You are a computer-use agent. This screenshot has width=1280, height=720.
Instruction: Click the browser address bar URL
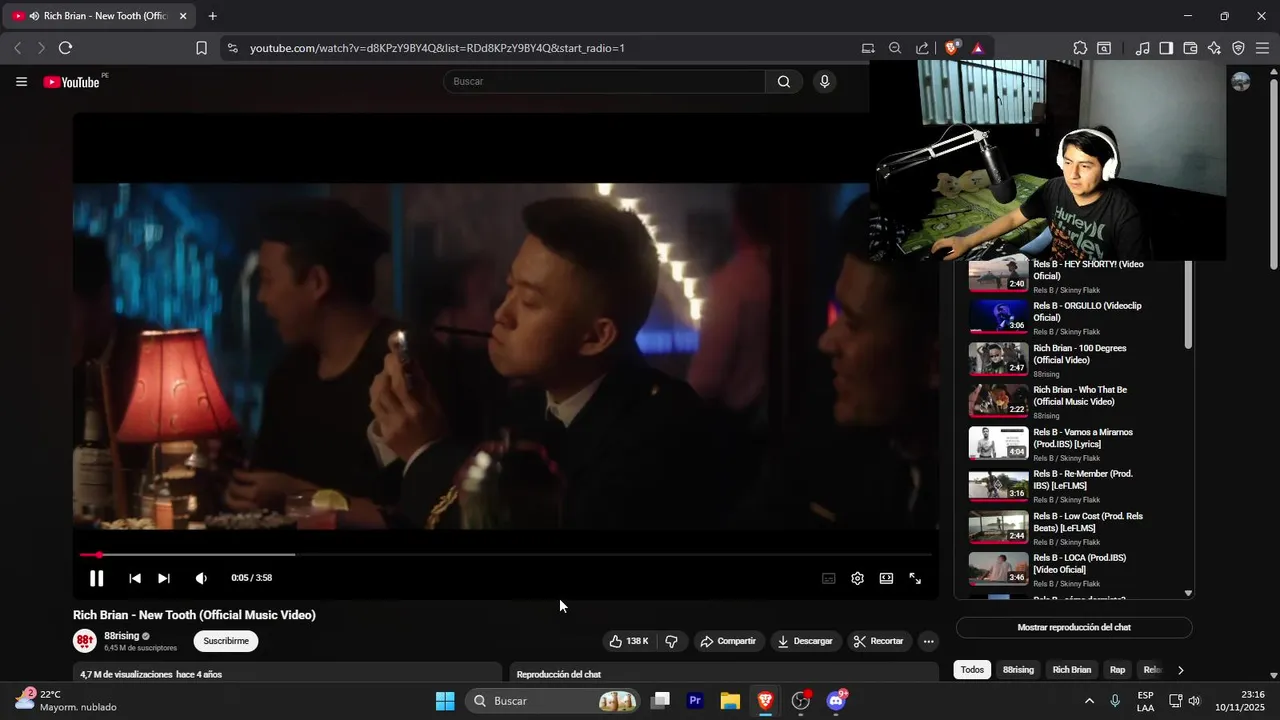pyautogui.click(x=437, y=48)
